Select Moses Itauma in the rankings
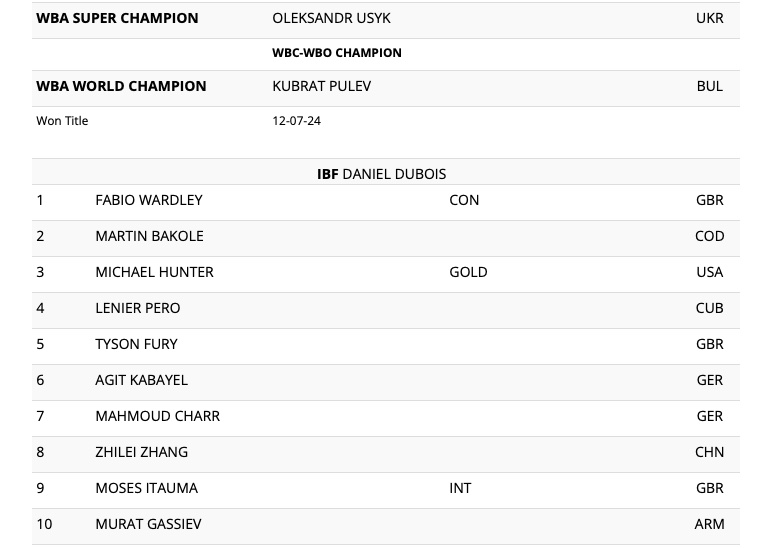The height and width of the screenshot is (548, 759). click(146, 488)
